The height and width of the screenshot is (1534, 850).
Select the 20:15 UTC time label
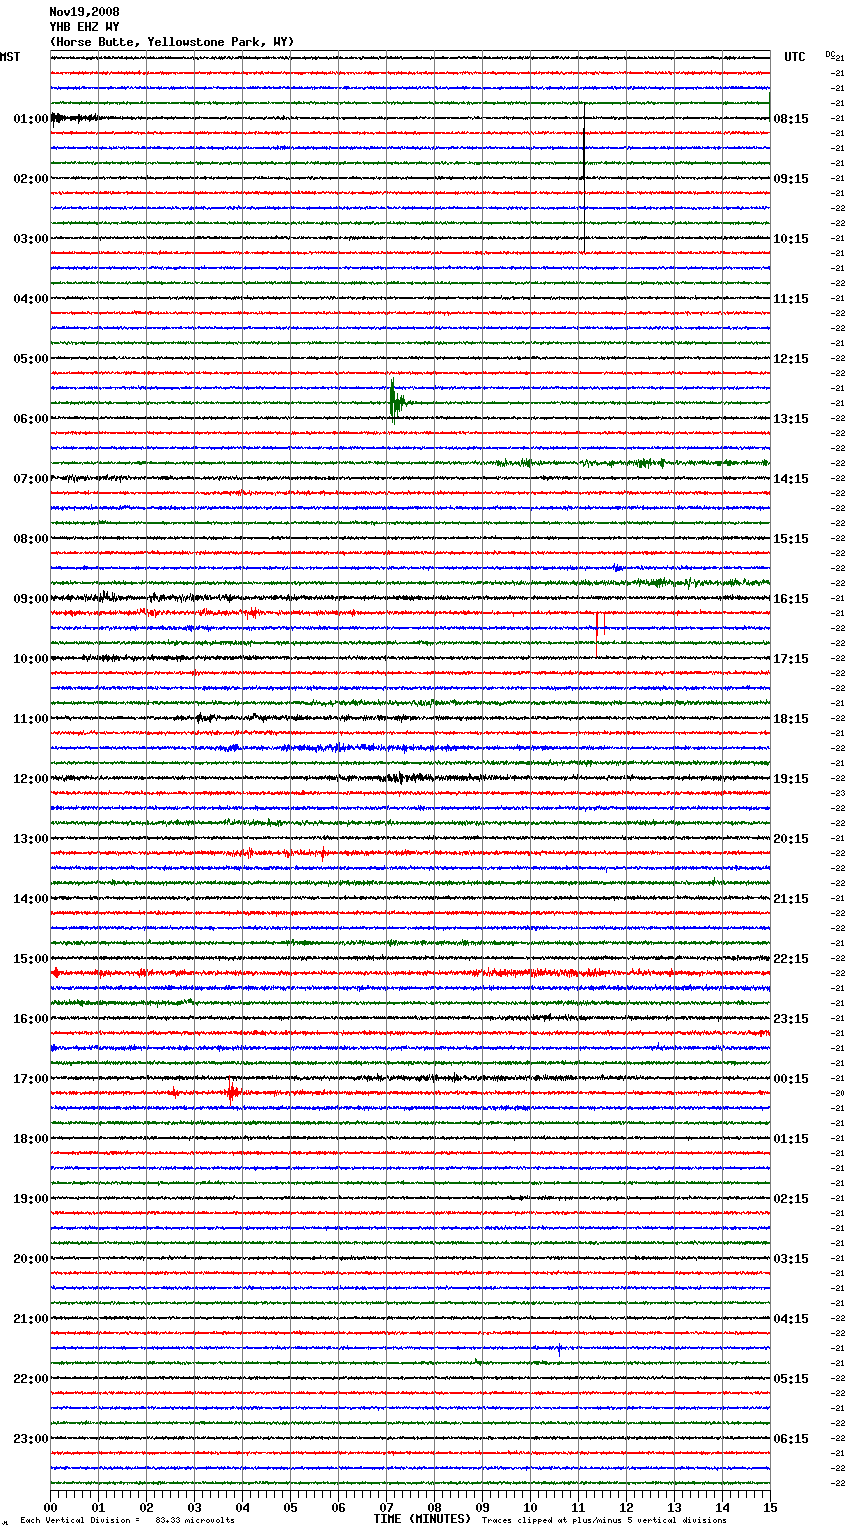pyautogui.click(x=791, y=839)
